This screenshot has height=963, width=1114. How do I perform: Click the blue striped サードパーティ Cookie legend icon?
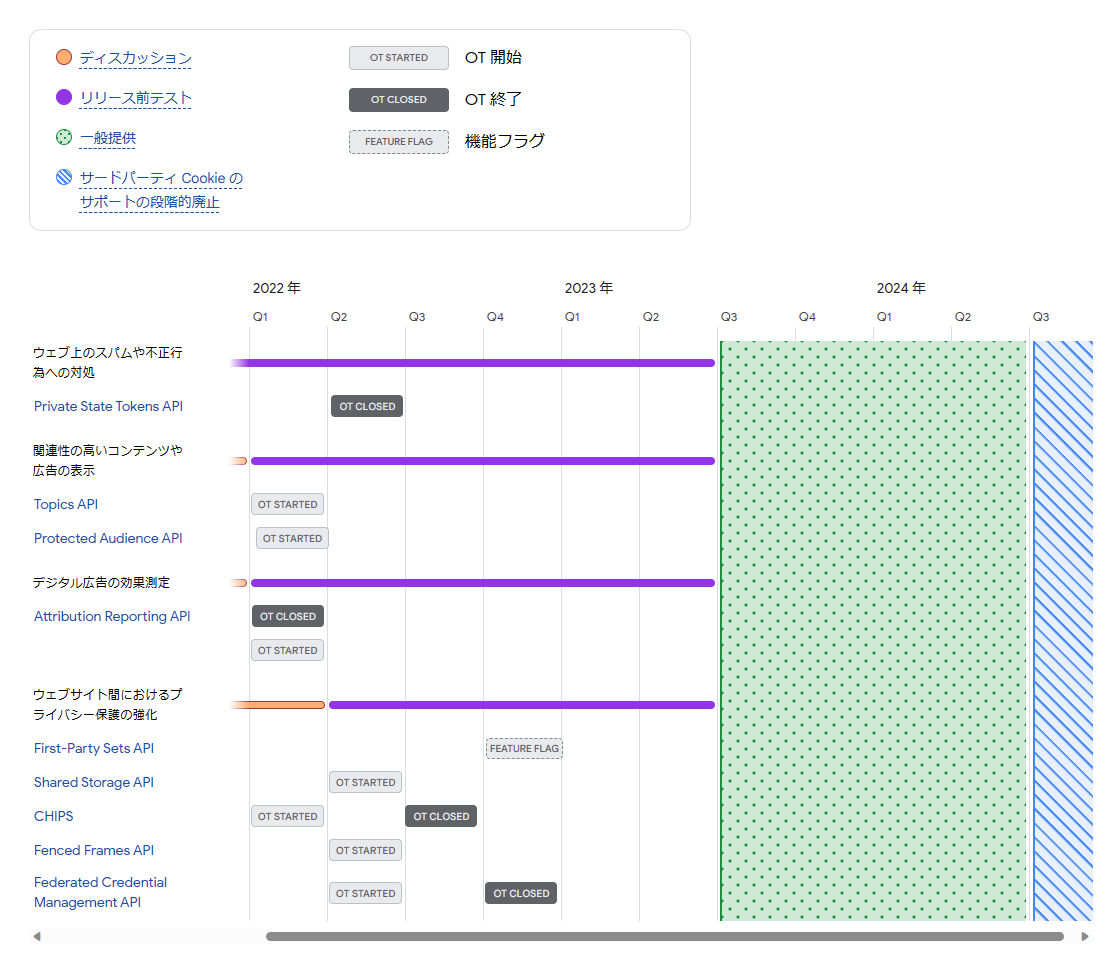tap(64, 177)
